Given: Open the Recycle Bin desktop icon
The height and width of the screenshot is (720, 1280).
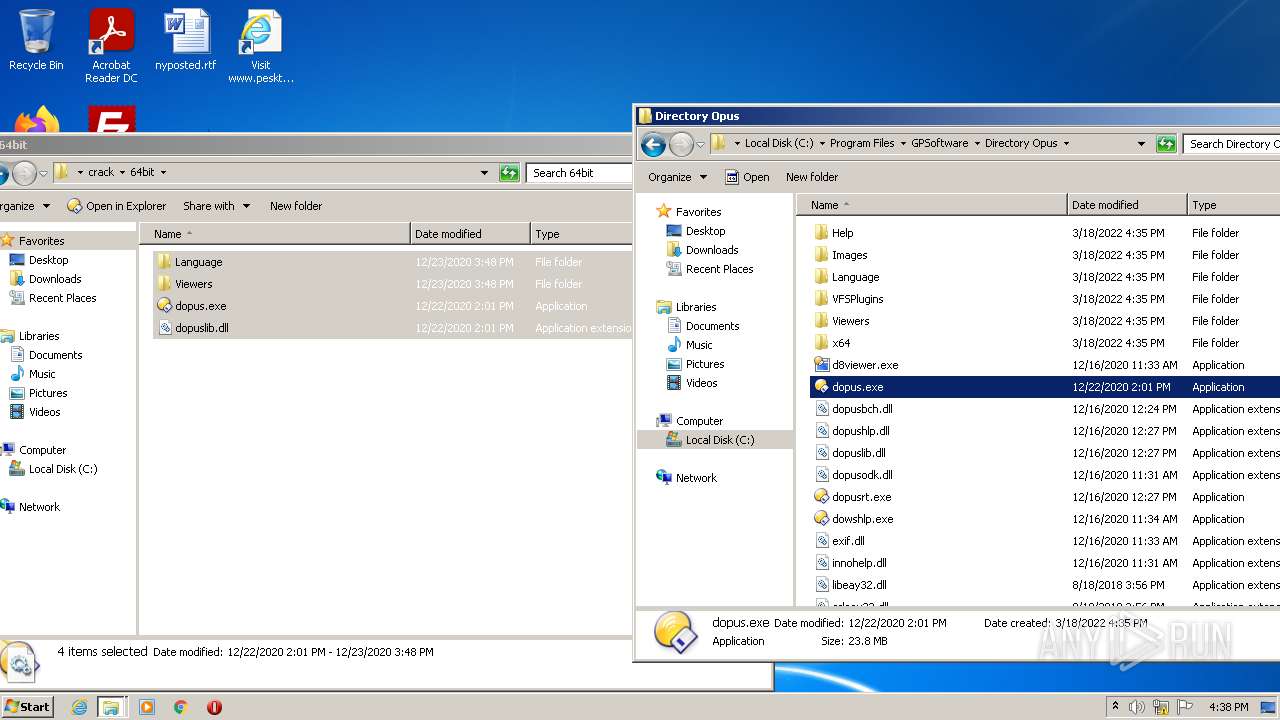Looking at the screenshot, I should pyautogui.click(x=36, y=40).
